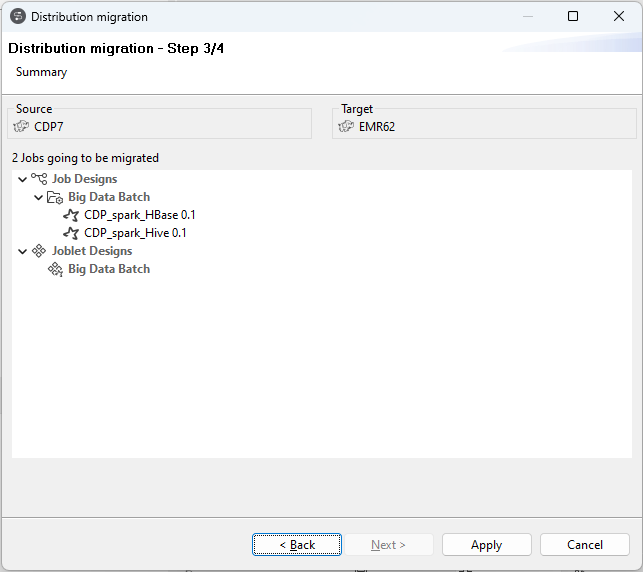
Task: Click the Joblet Designs node icon
Action: [x=39, y=251]
